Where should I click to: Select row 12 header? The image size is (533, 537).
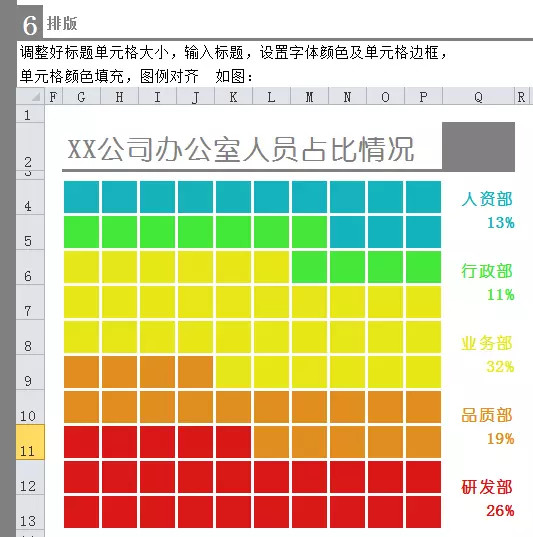[x=30, y=477]
